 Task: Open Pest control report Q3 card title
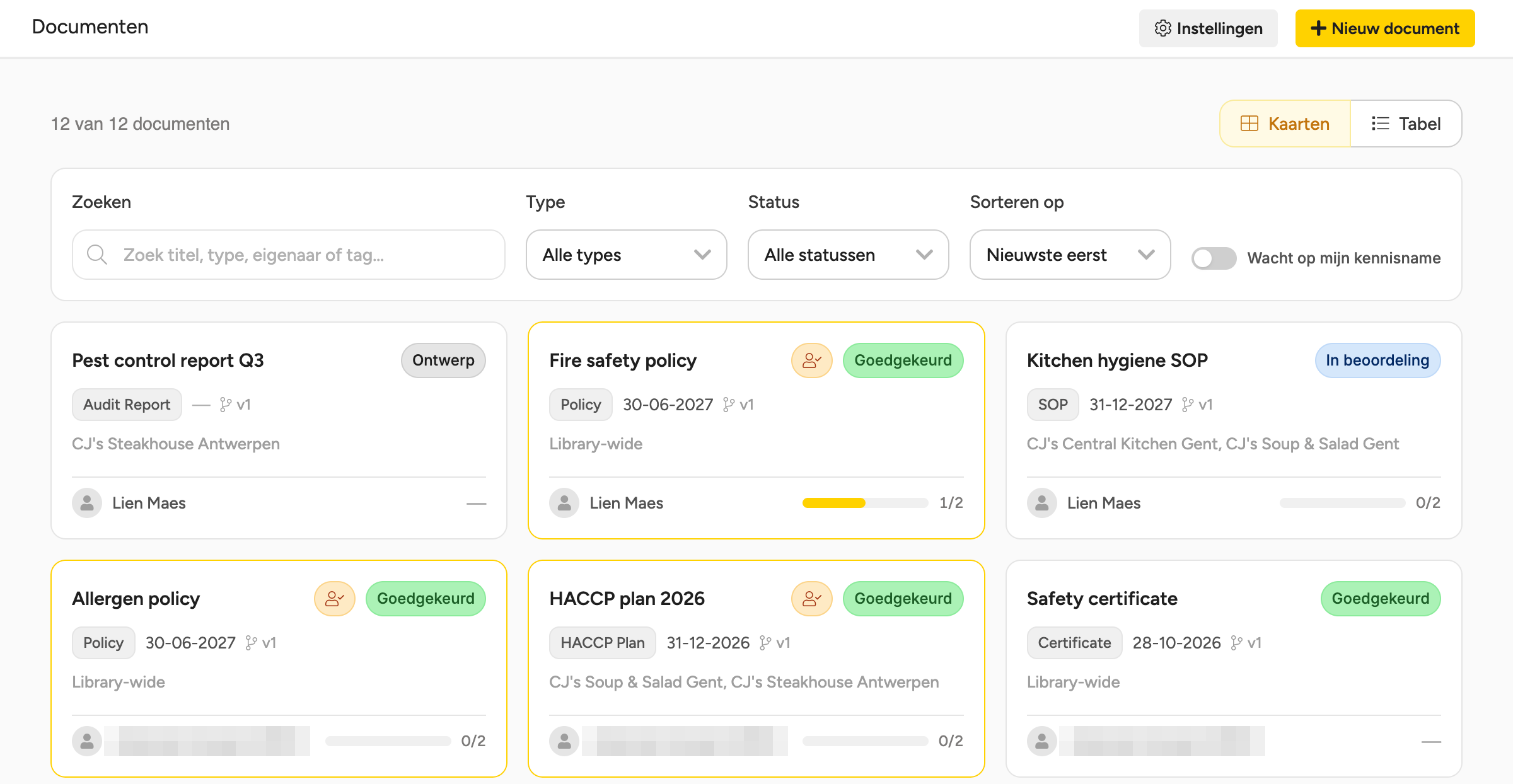click(x=168, y=361)
